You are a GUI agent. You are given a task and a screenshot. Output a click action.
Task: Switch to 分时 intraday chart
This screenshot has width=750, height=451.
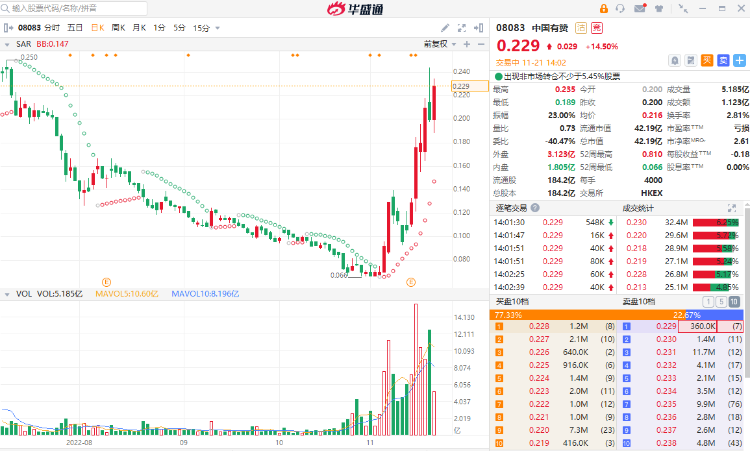[x=52, y=28]
